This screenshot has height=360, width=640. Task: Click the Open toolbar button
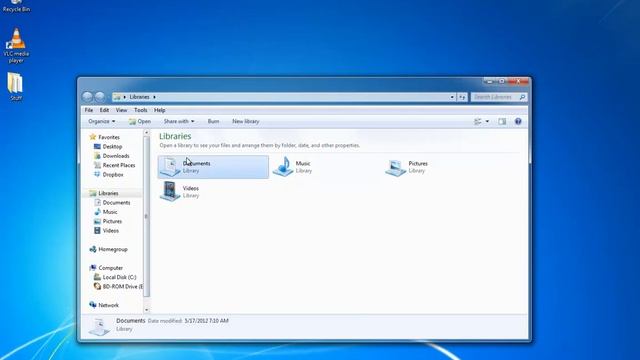click(x=140, y=121)
